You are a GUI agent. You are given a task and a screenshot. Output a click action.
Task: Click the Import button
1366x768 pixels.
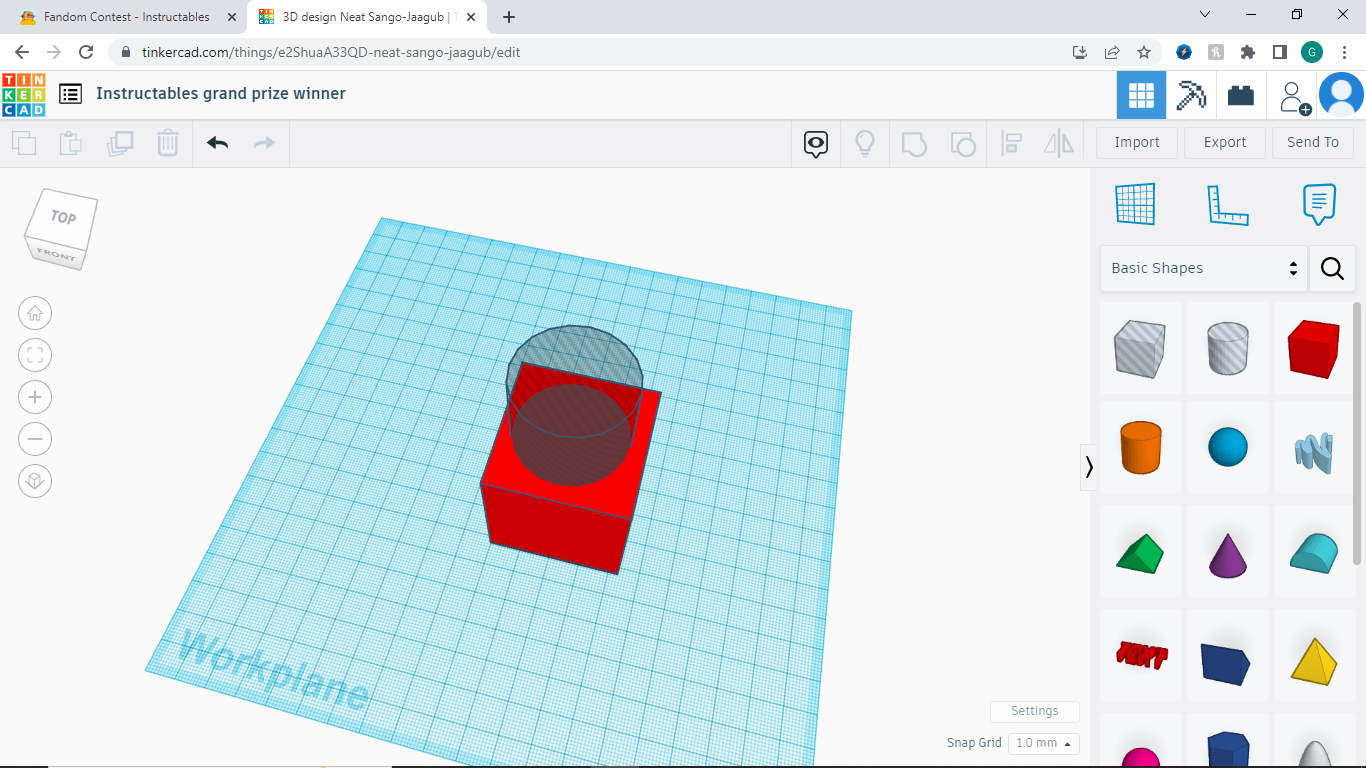(1137, 142)
